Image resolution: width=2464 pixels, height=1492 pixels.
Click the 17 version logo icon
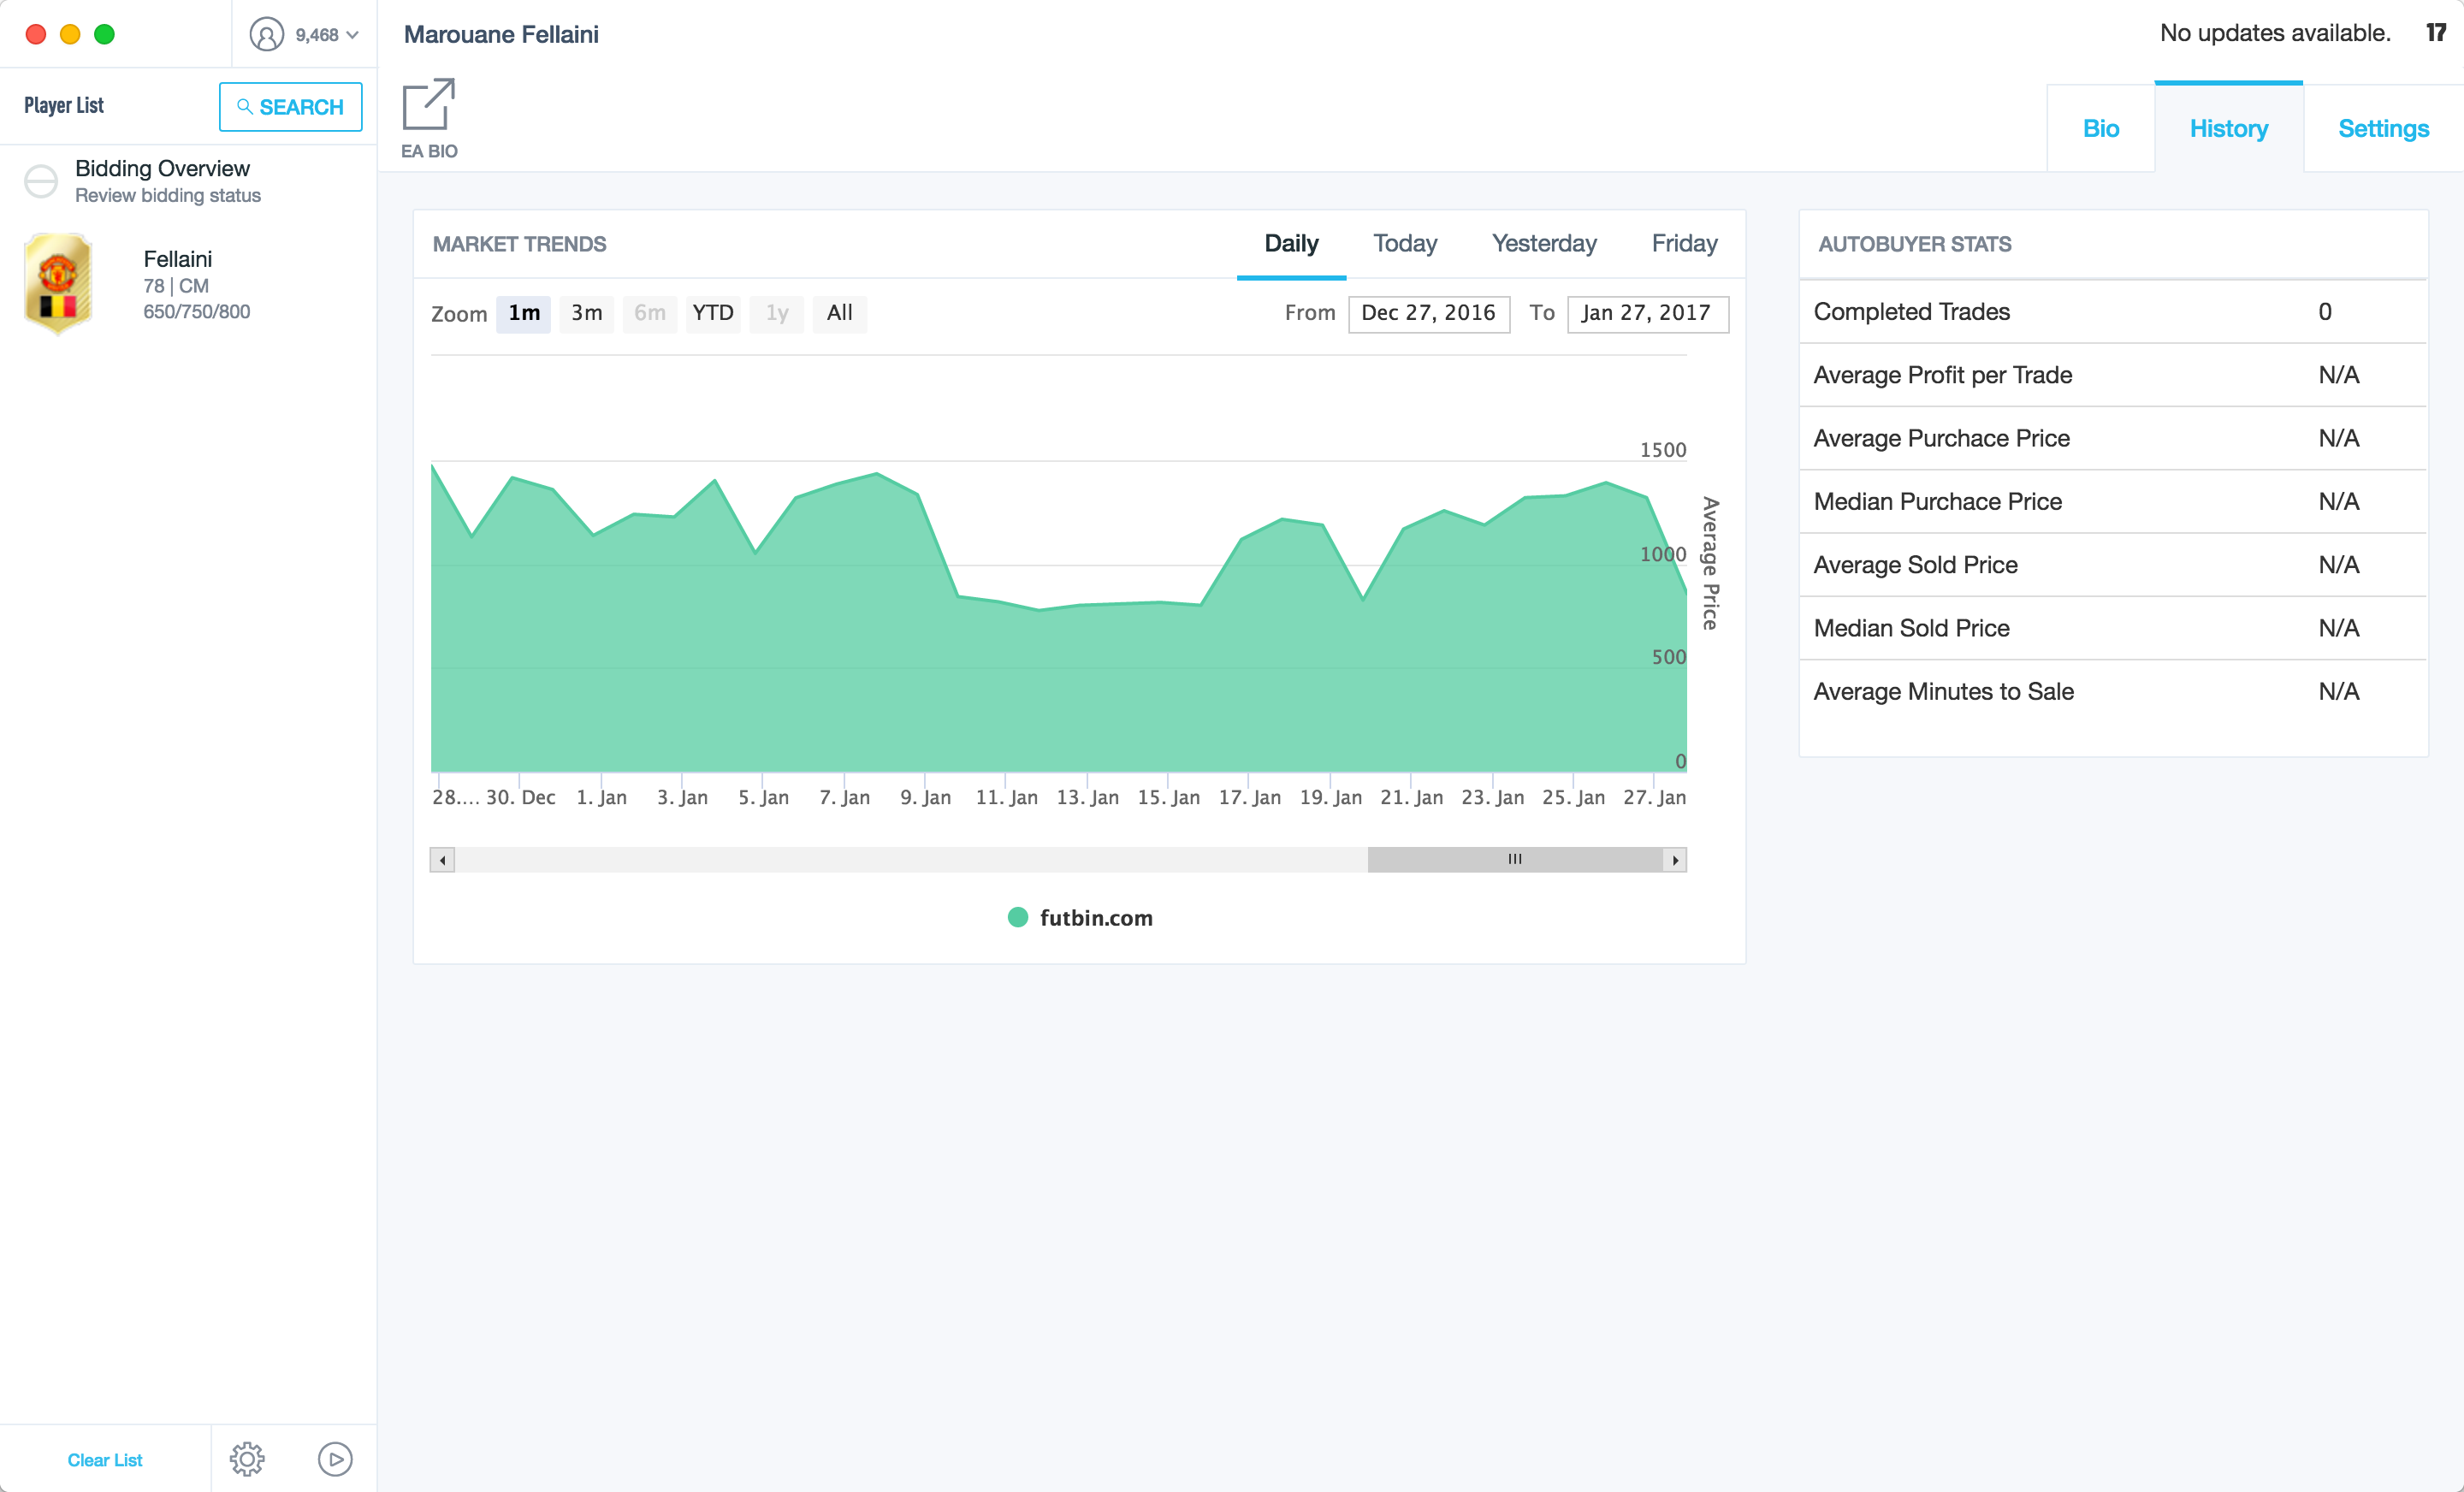2436,33
